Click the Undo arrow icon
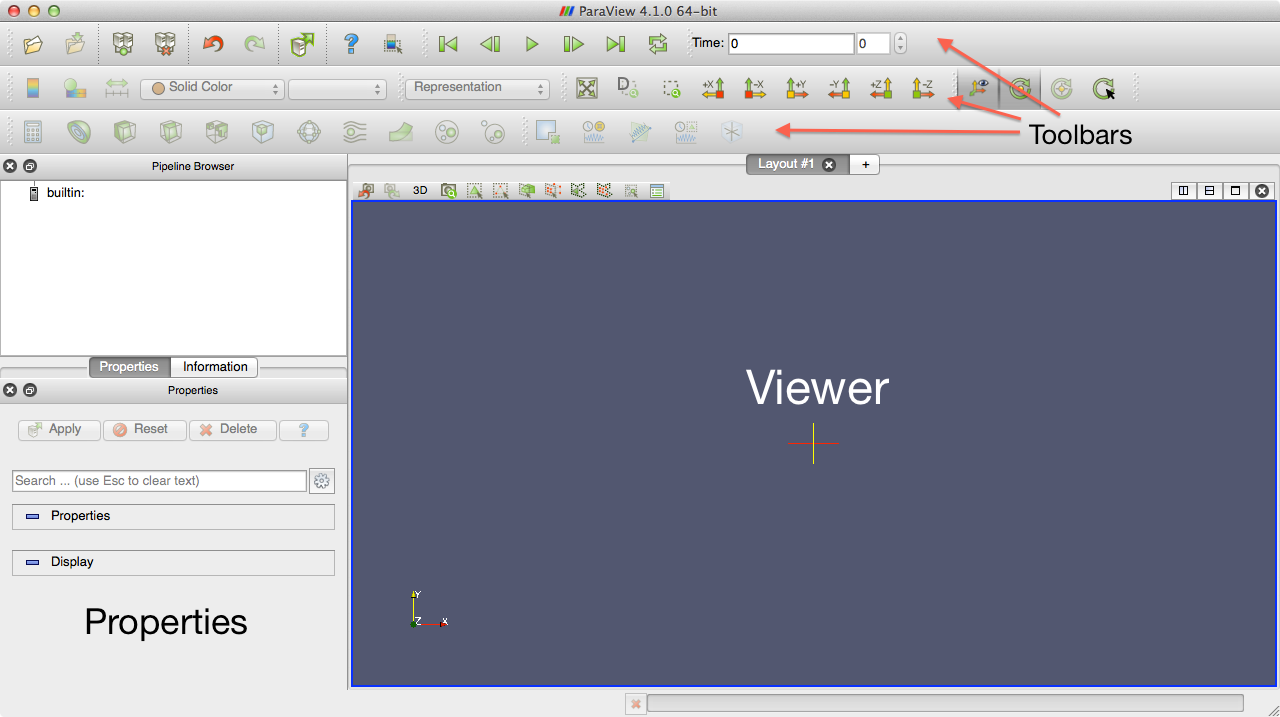Viewport: 1280px width, 717px height. (212, 44)
